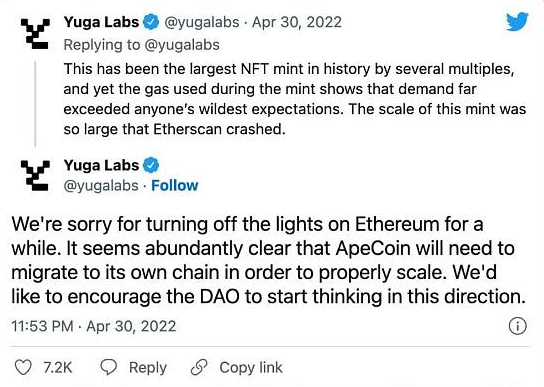
Task: Click the 7.2K likes count
Action: (58, 368)
